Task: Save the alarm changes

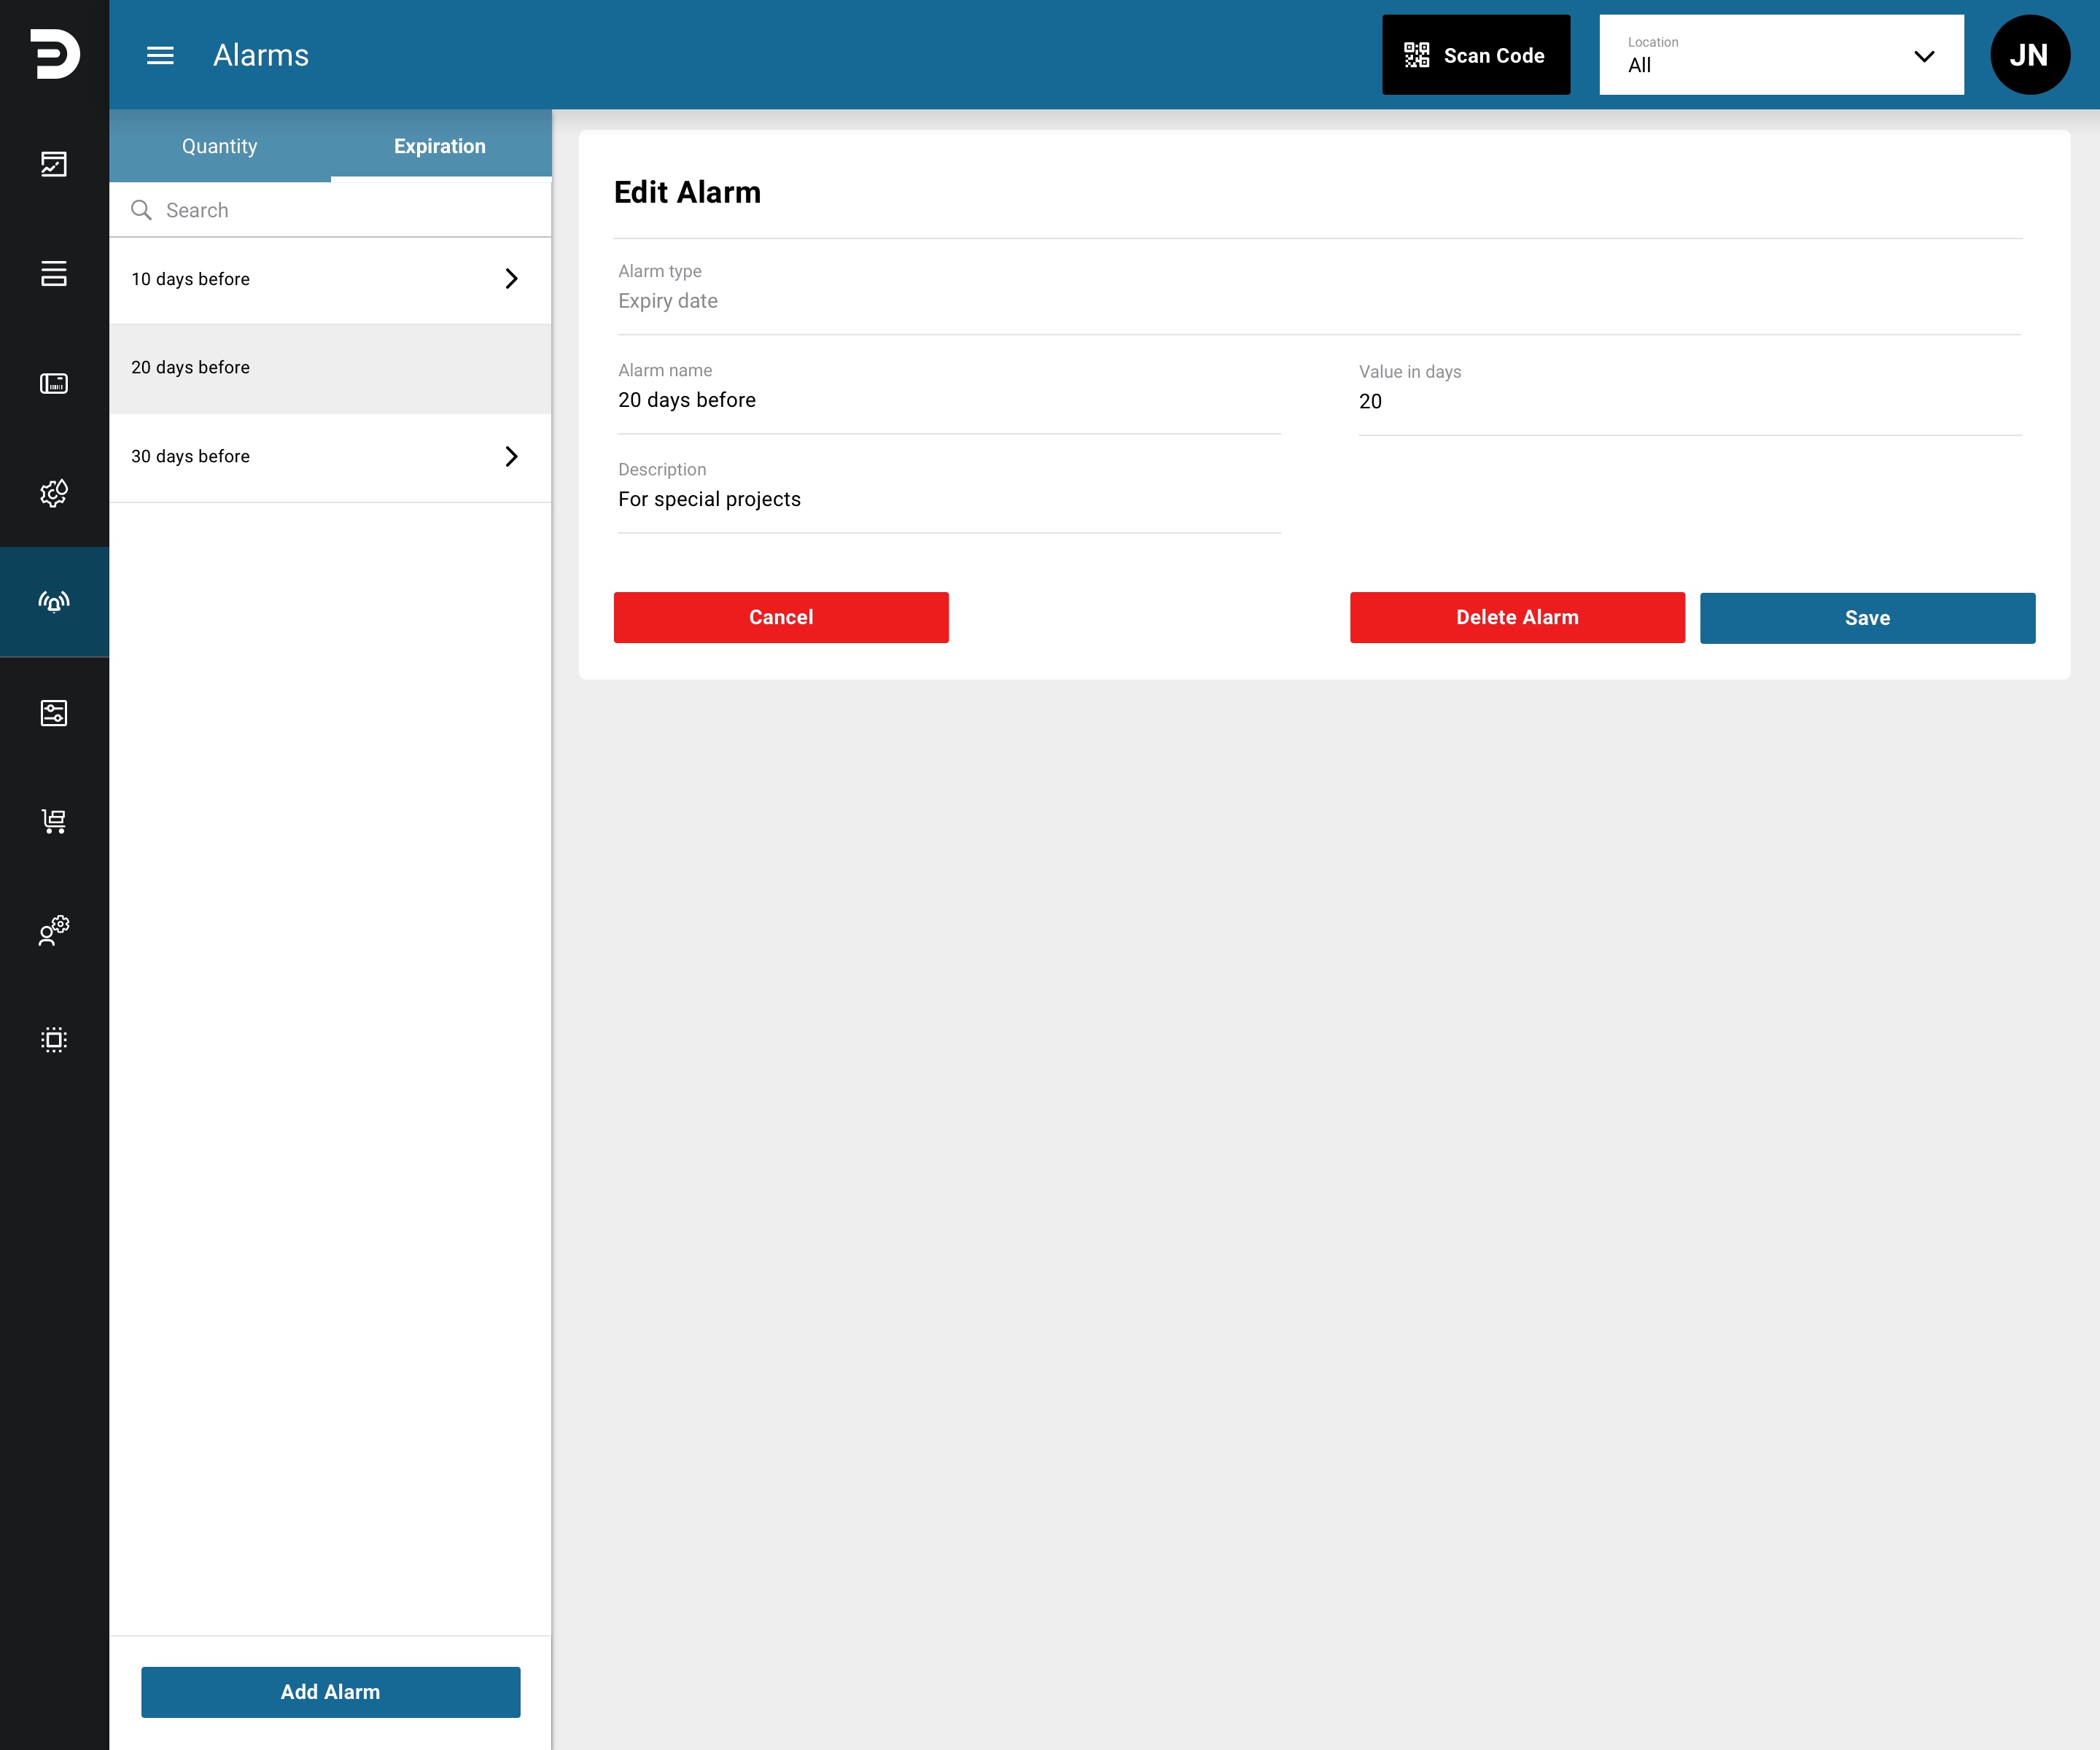Action: (x=1867, y=618)
